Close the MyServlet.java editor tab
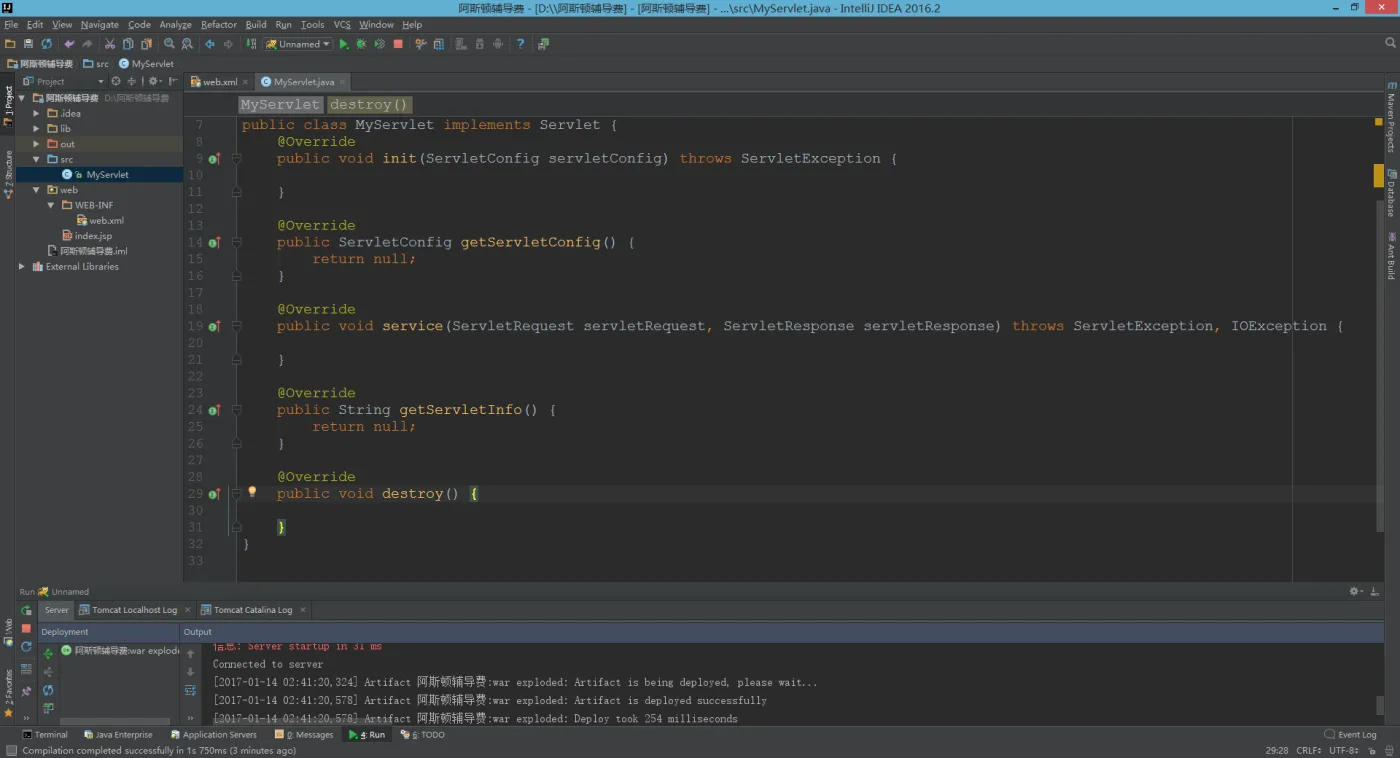1400x758 pixels. (x=343, y=82)
